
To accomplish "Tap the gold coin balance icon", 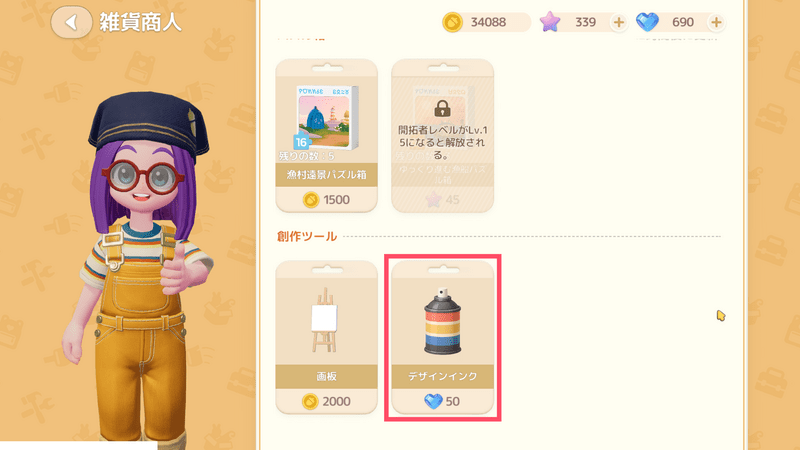I will tap(453, 22).
